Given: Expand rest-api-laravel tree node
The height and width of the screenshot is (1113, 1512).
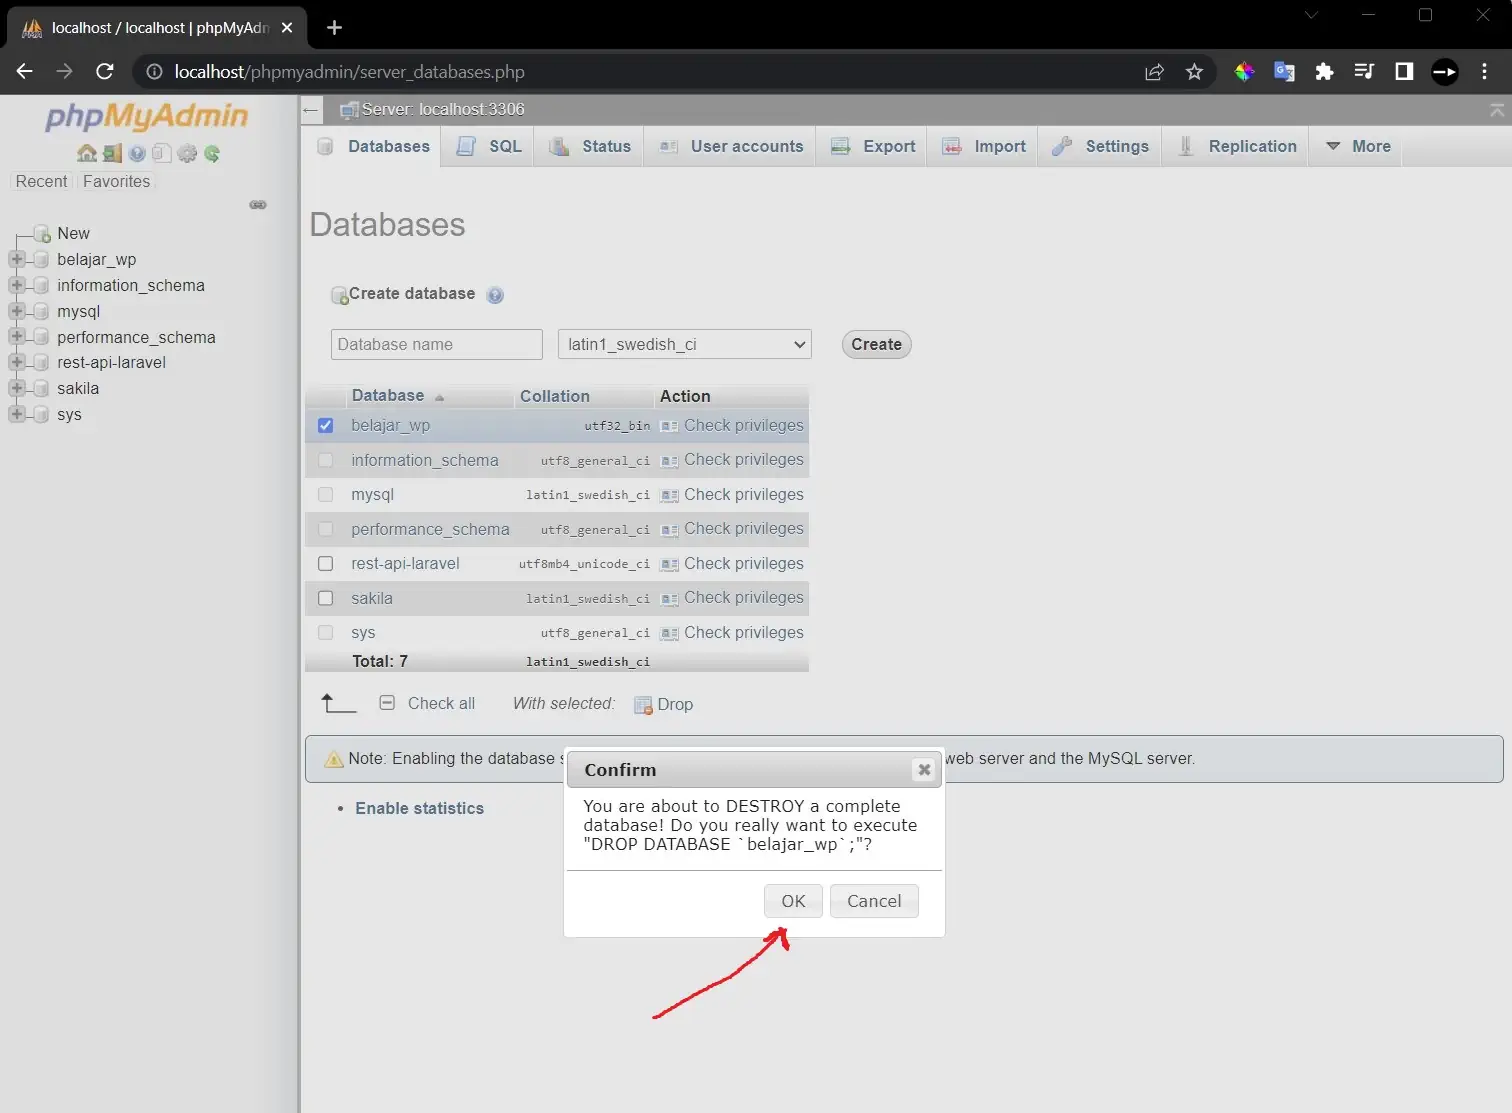Looking at the screenshot, I should (x=16, y=362).
